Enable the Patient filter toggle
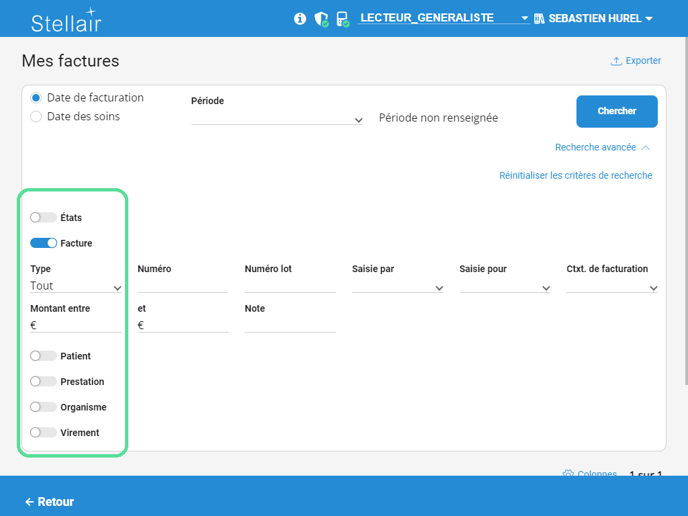Screen dimensions: 688x516 (x=43, y=356)
